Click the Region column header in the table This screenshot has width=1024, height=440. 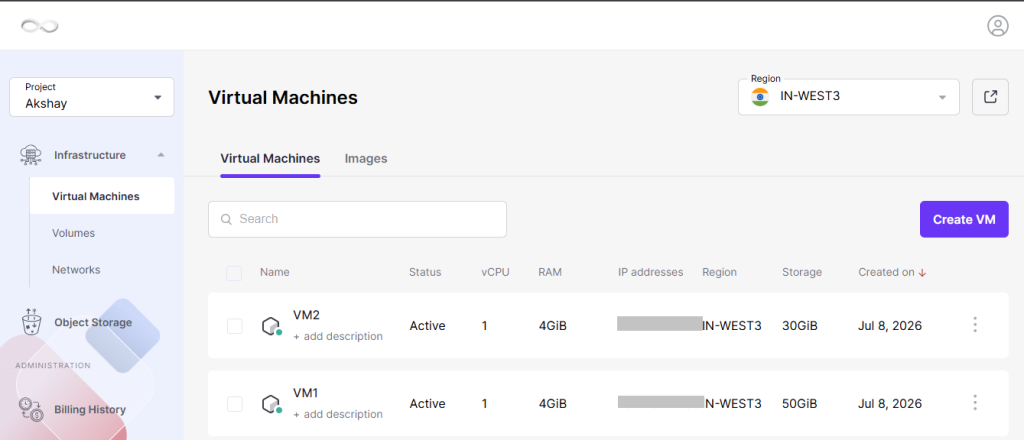point(719,273)
